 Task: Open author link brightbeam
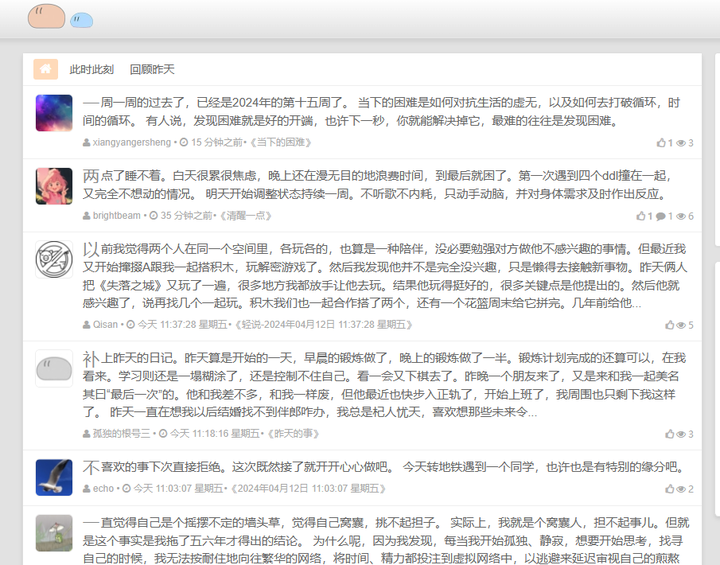pyautogui.click(x=117, y=215)
